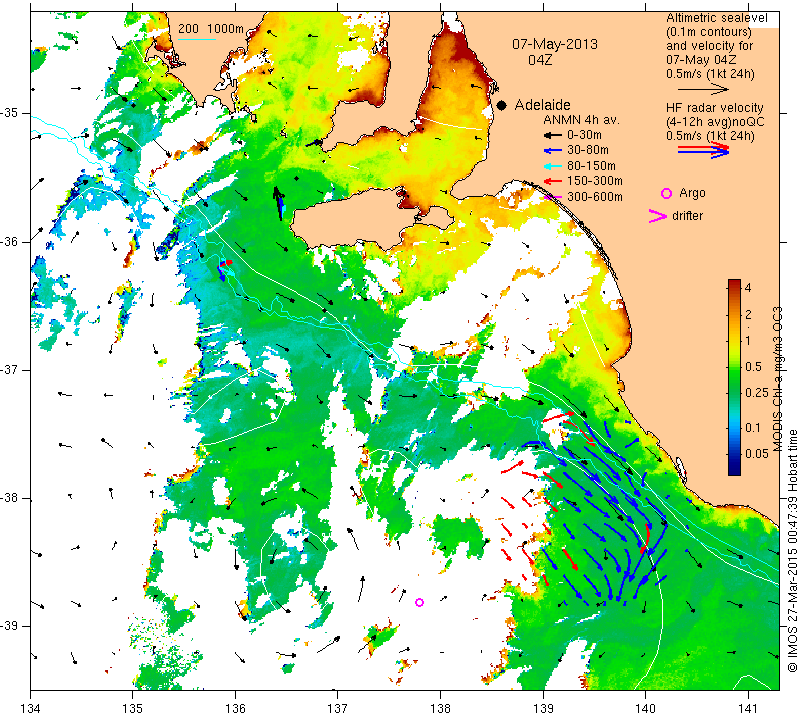Viewport: 800px width, 720px height.
Task: Click the ANMN 4h av. heading
Action: (581, 120)
